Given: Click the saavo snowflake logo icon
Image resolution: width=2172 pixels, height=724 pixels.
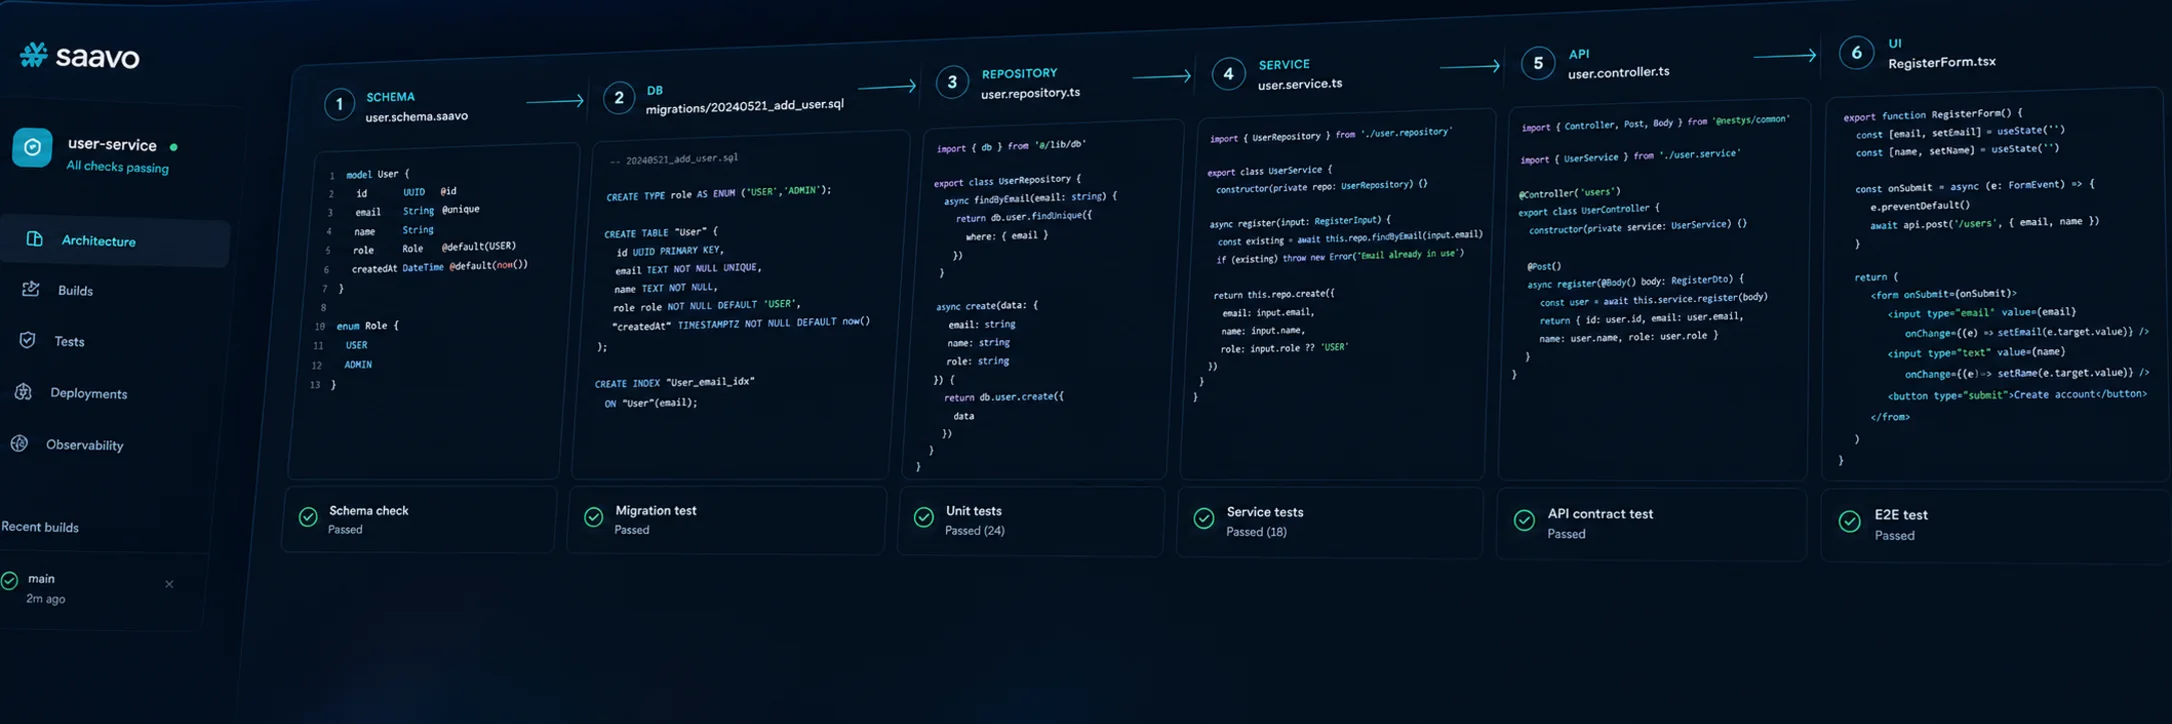Looking at the screenshot, I should [x=34, y=55].
